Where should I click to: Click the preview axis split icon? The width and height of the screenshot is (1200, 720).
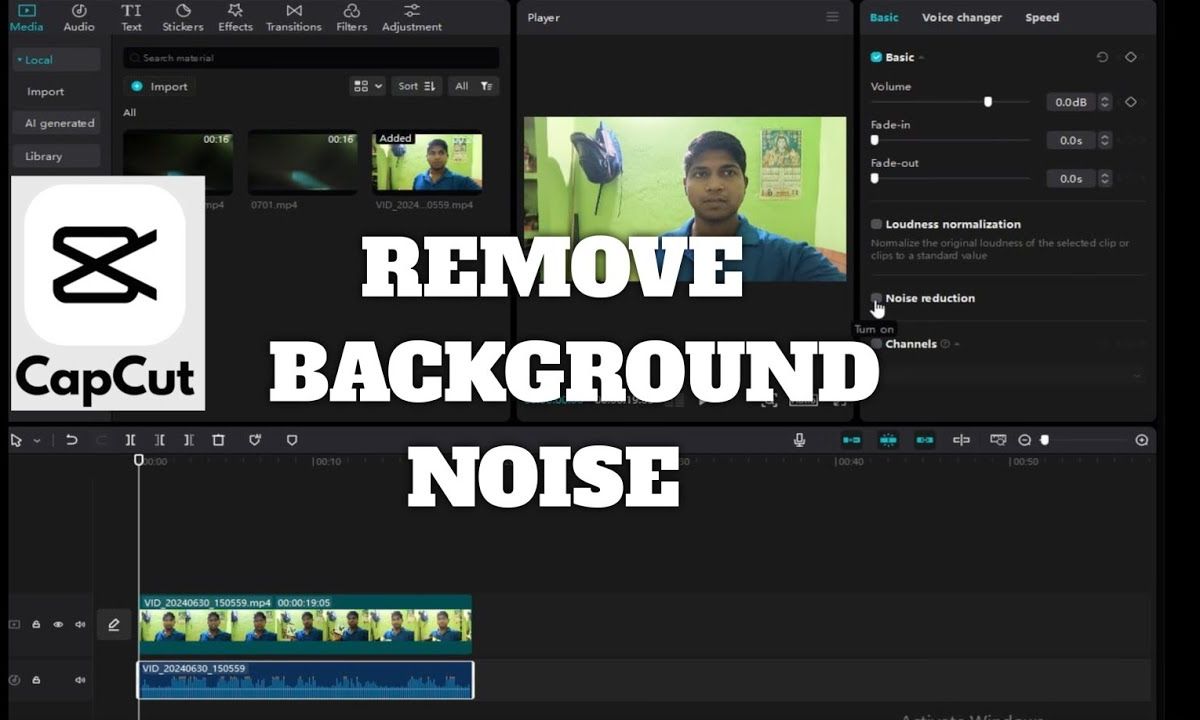(961, 440)
